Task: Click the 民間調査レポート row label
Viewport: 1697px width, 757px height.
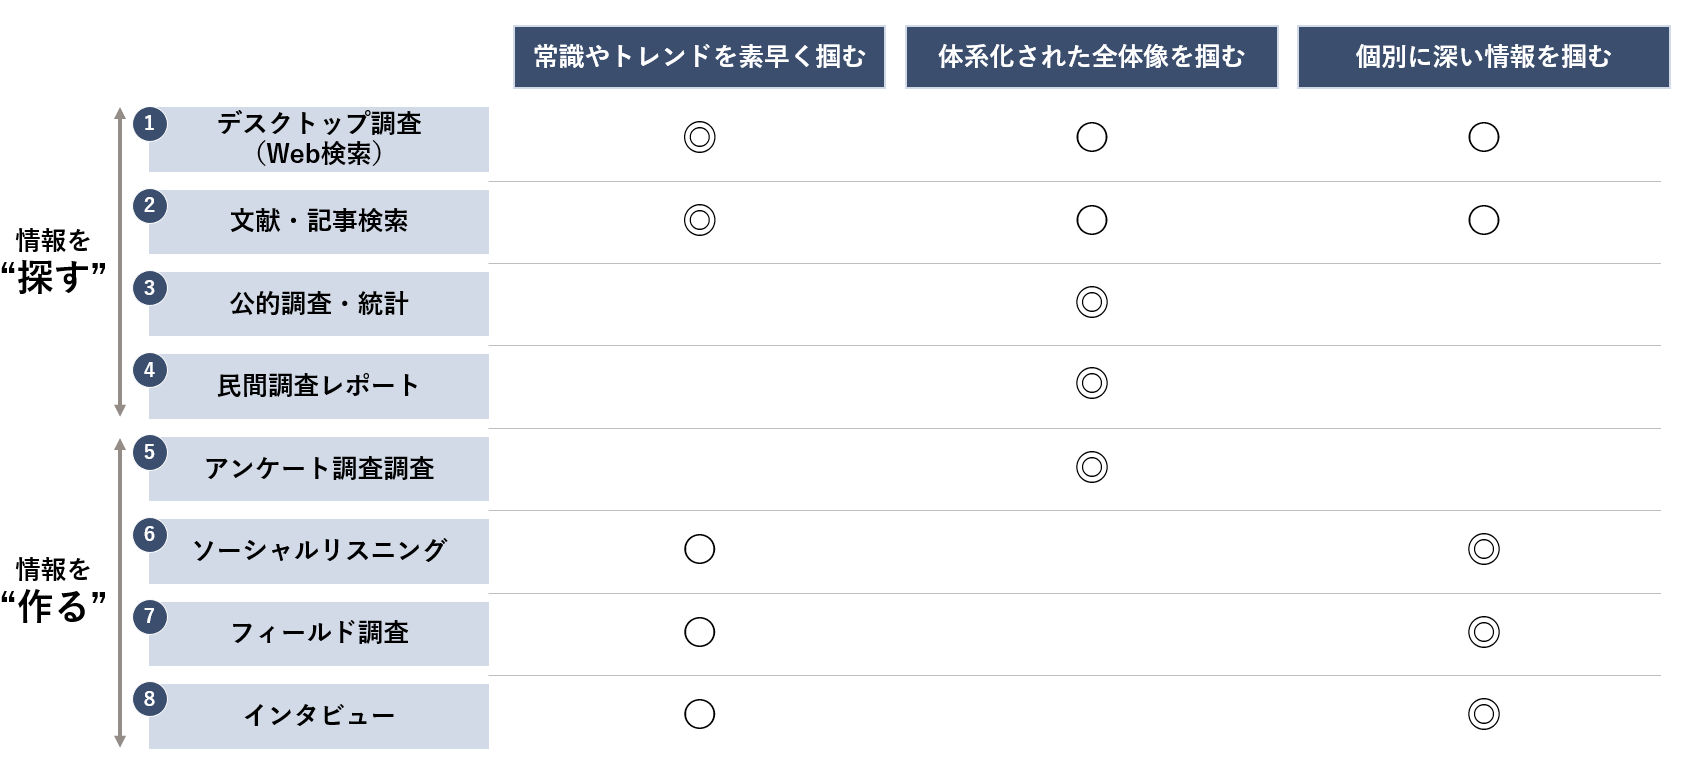Action: point(319,386)
